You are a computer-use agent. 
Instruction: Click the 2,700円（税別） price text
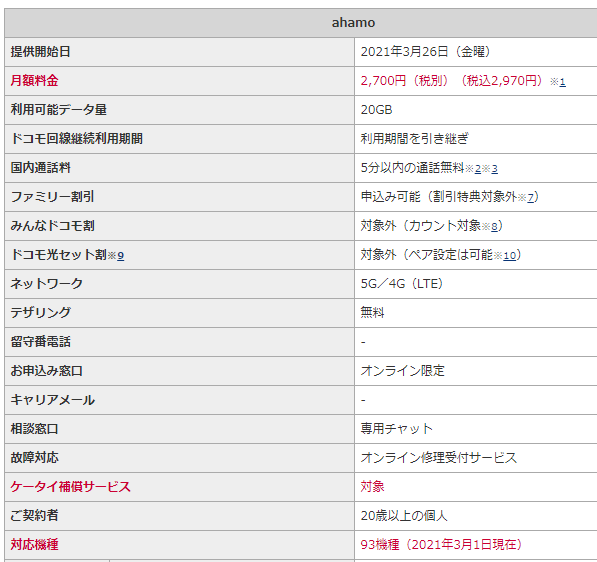pos(404,81)
